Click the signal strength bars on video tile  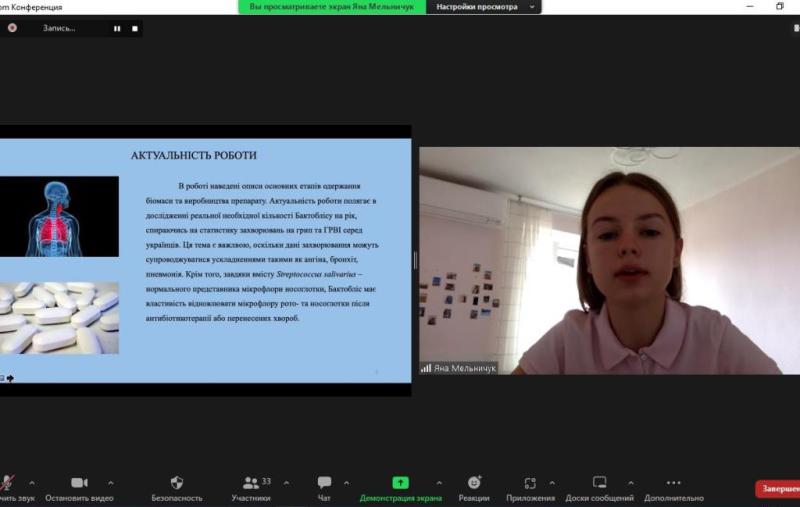tap(426, 368)
